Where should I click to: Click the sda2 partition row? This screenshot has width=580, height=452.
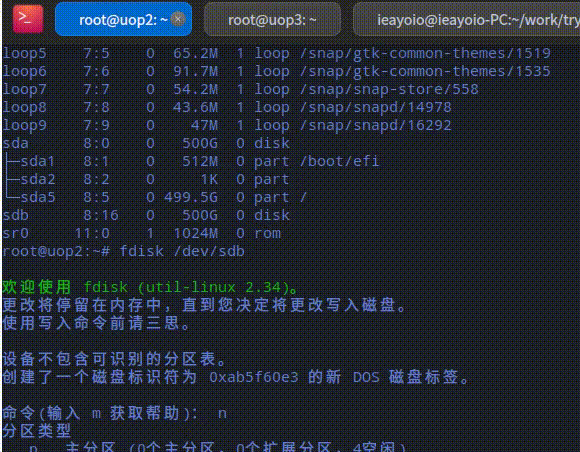(146, 179)
